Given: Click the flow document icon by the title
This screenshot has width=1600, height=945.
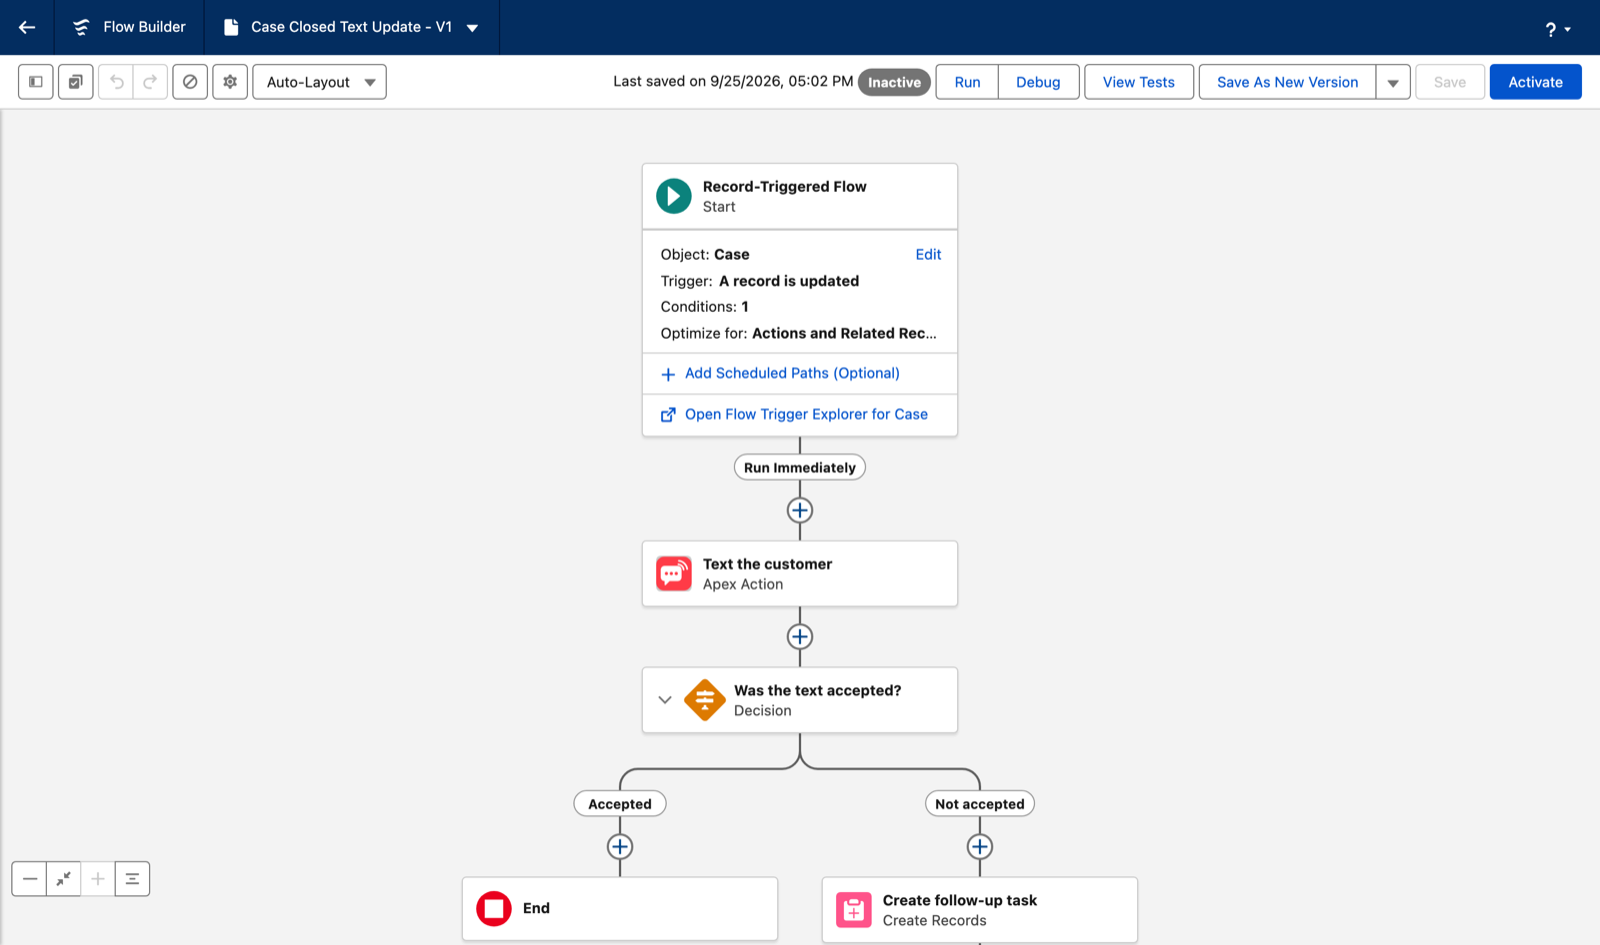Looking at the screenshot, I should pos(231,27).
